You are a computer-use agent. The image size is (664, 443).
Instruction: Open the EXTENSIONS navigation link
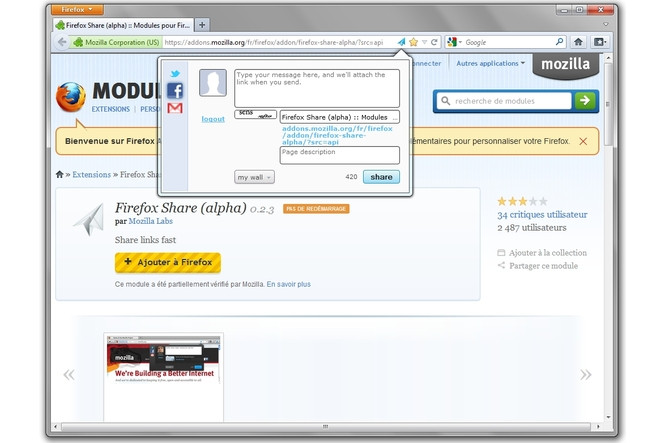[111, 109]
